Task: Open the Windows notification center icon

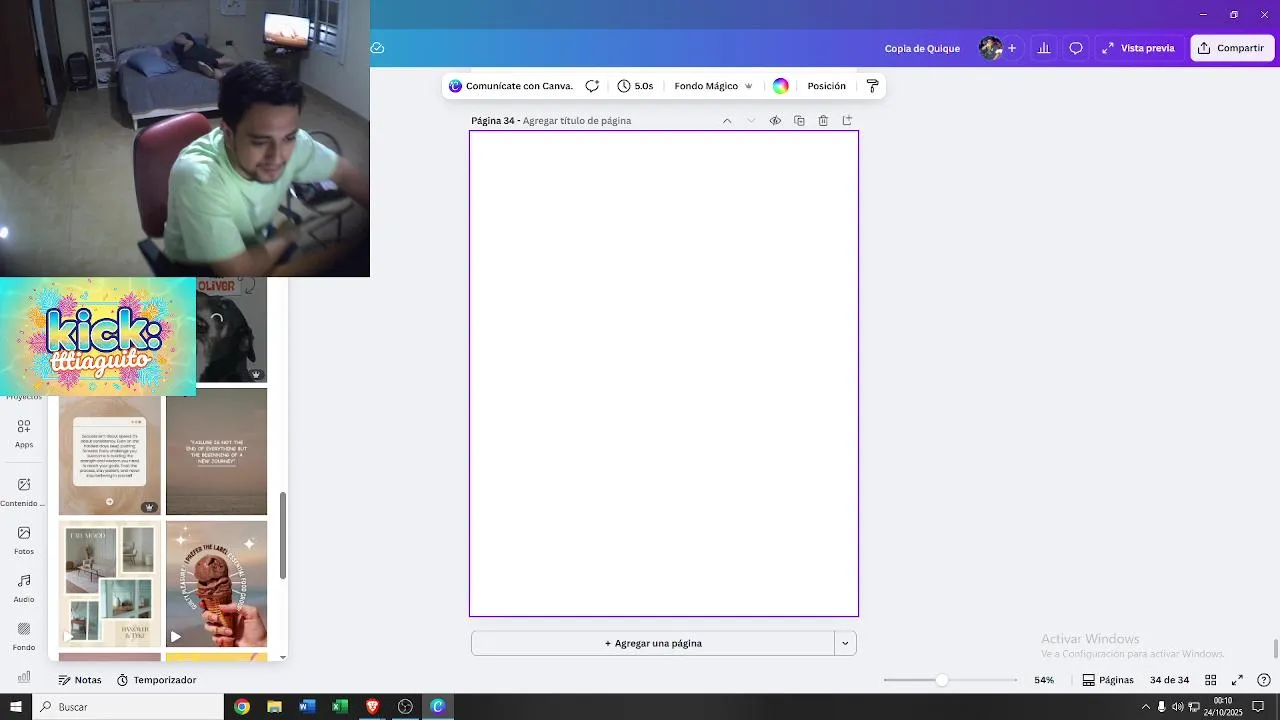Action: (1259, 707)
